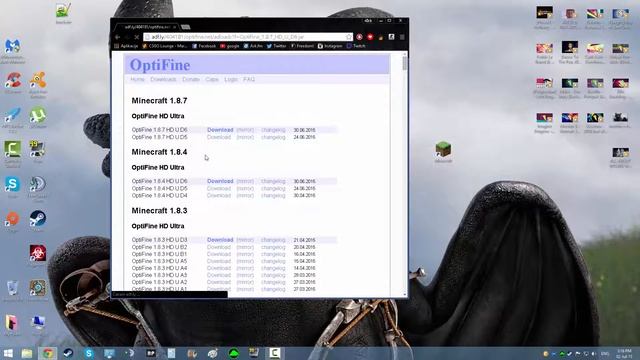Download OptiFine 1.8.4 HD U D6
Screen dimensions: 640x360
[220, 181]
